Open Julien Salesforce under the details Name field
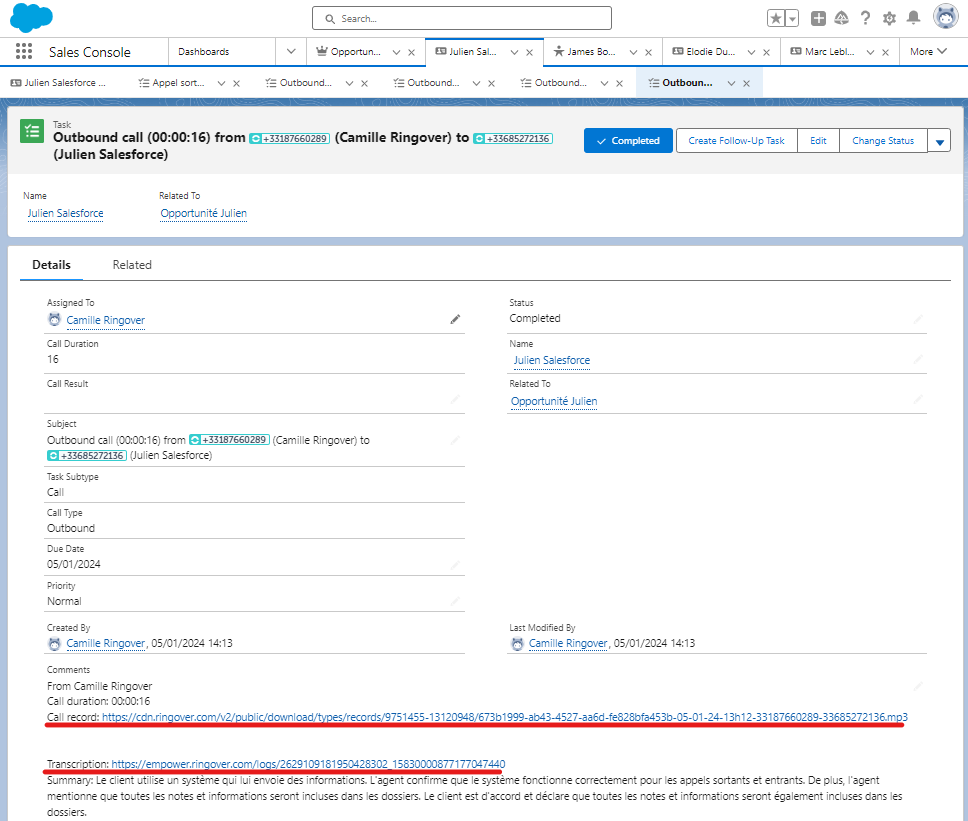968x821 pixels. pyautogui.click(x=552, y=360)
